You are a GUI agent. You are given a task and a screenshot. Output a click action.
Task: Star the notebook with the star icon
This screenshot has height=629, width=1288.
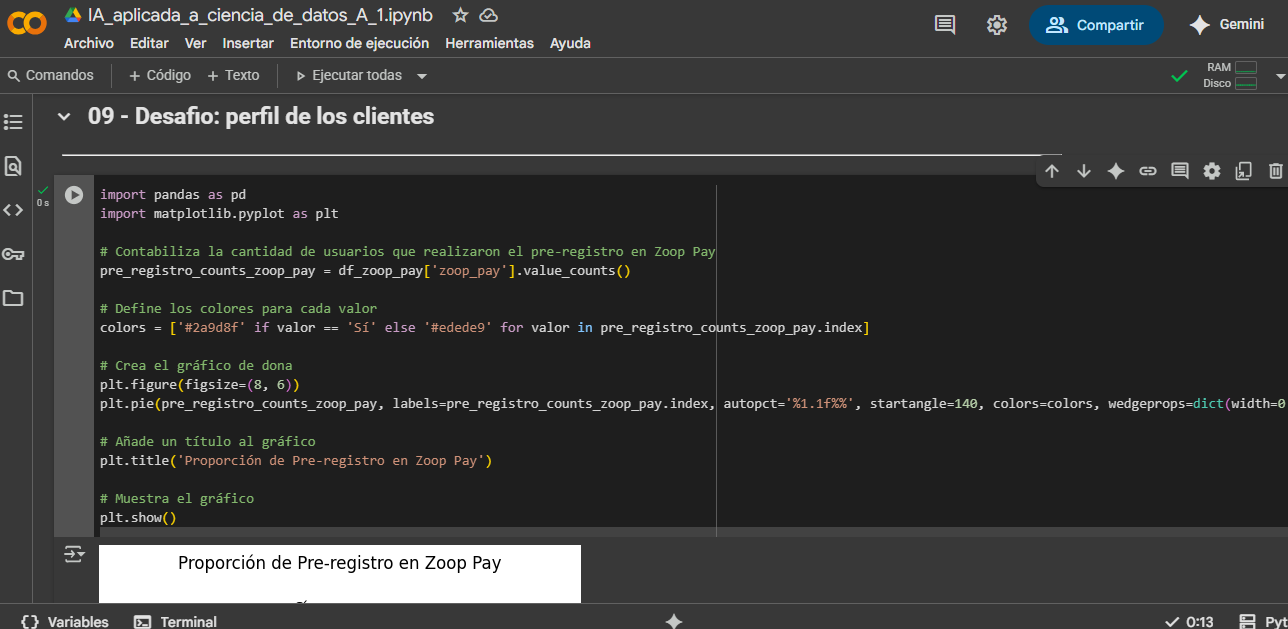(460, 15)
